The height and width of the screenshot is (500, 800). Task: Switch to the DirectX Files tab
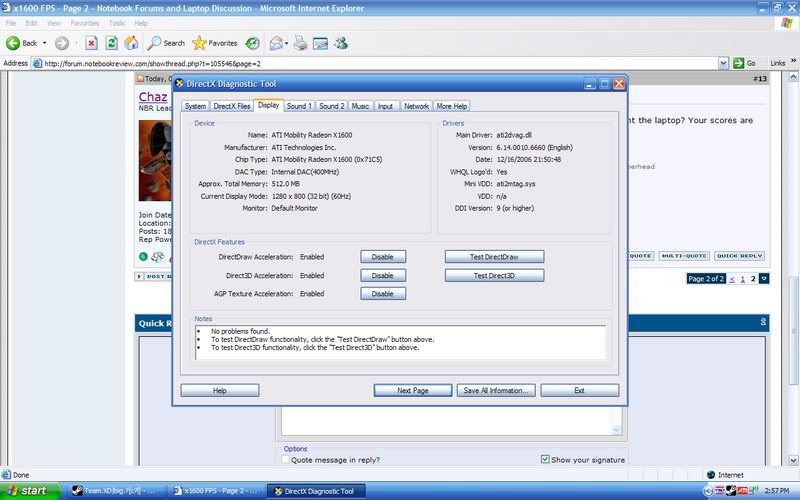point(232,106)
